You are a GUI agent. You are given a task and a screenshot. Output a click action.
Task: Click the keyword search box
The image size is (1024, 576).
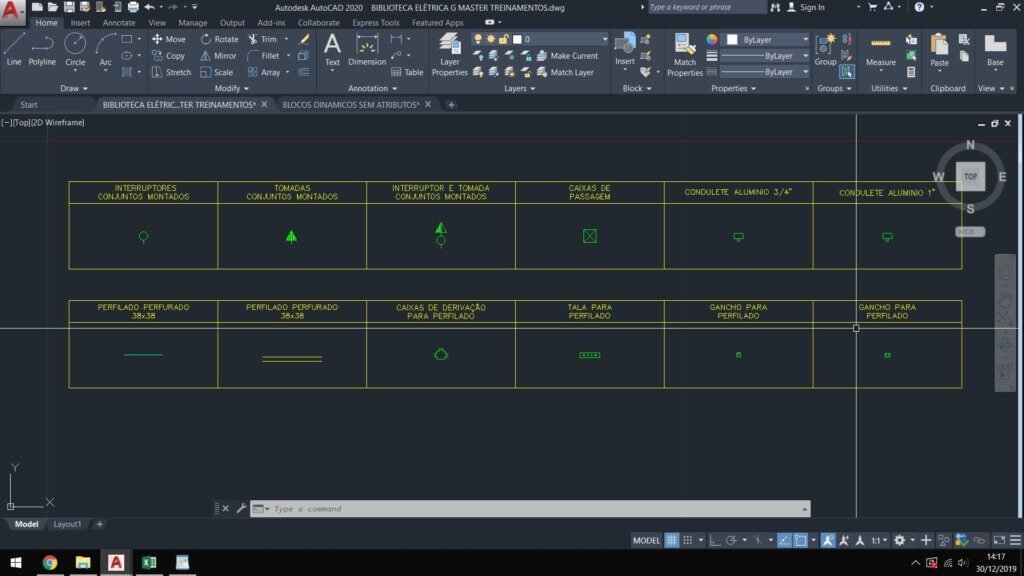(707, 7)
